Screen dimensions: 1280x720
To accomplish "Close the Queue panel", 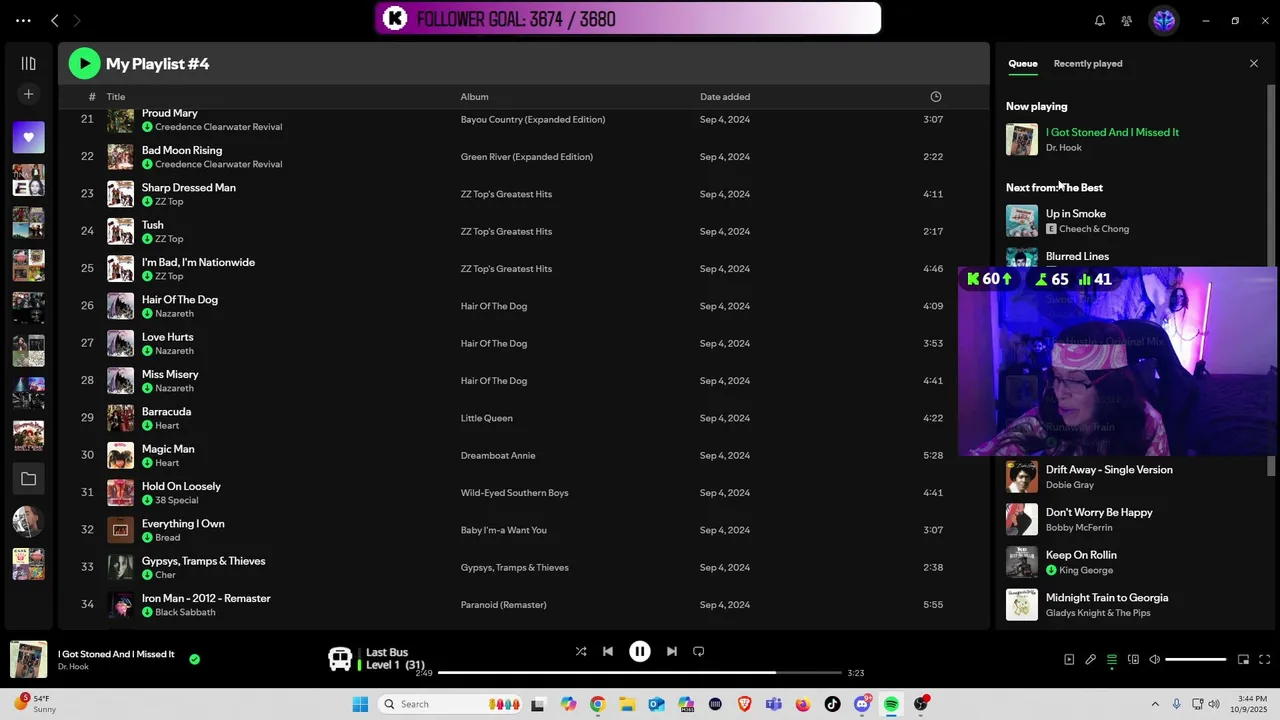I will [x=1254, y=63].
